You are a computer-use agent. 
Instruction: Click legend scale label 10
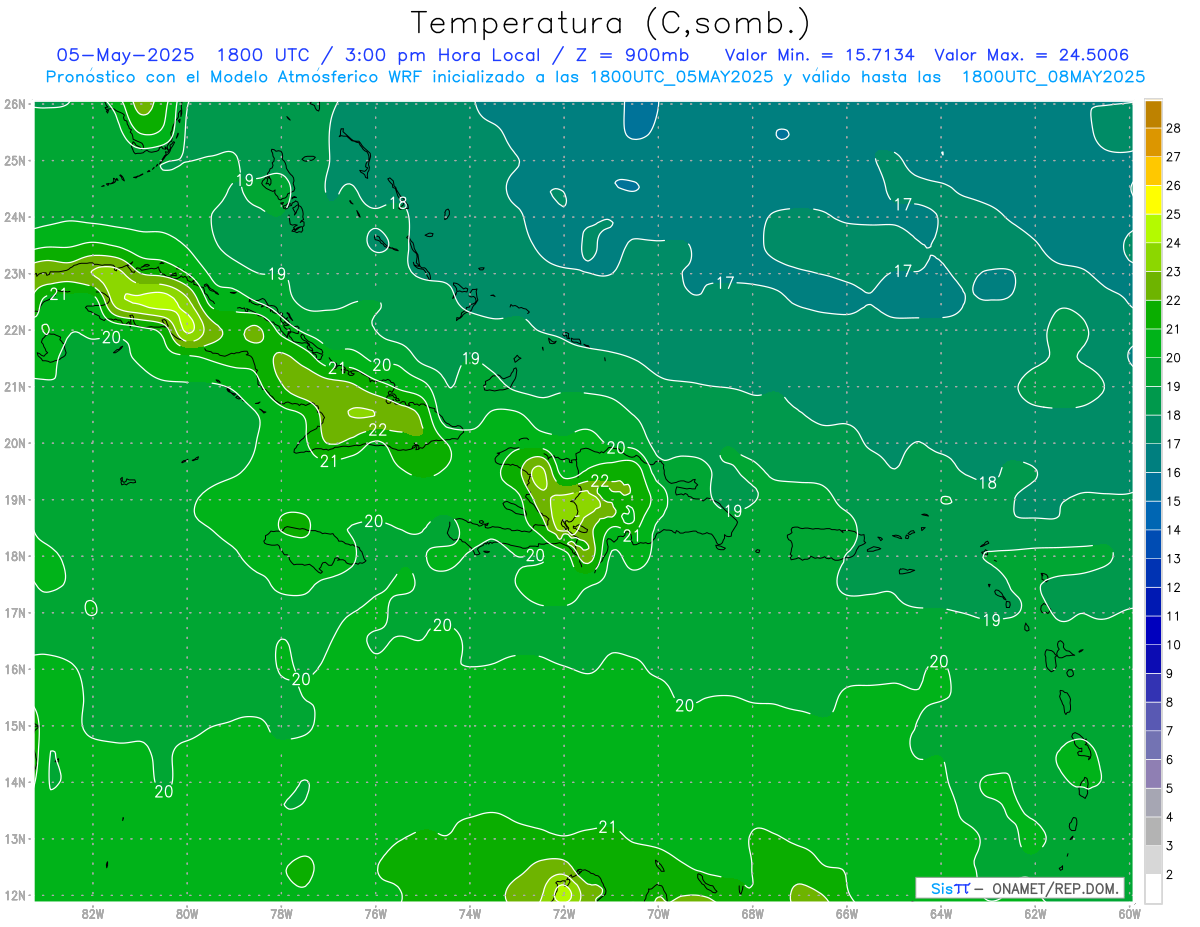pyautogui.click(x=1173, y=644)
